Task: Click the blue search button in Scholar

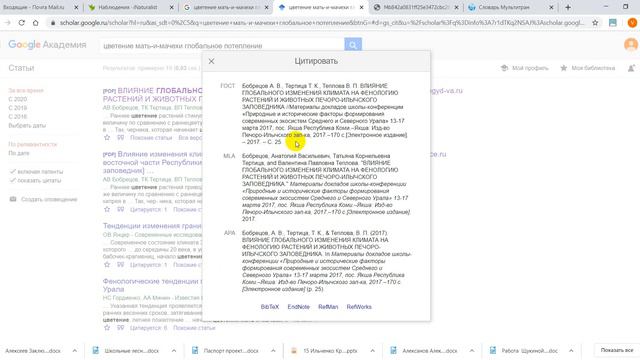Action: click(x=353, y=45)
